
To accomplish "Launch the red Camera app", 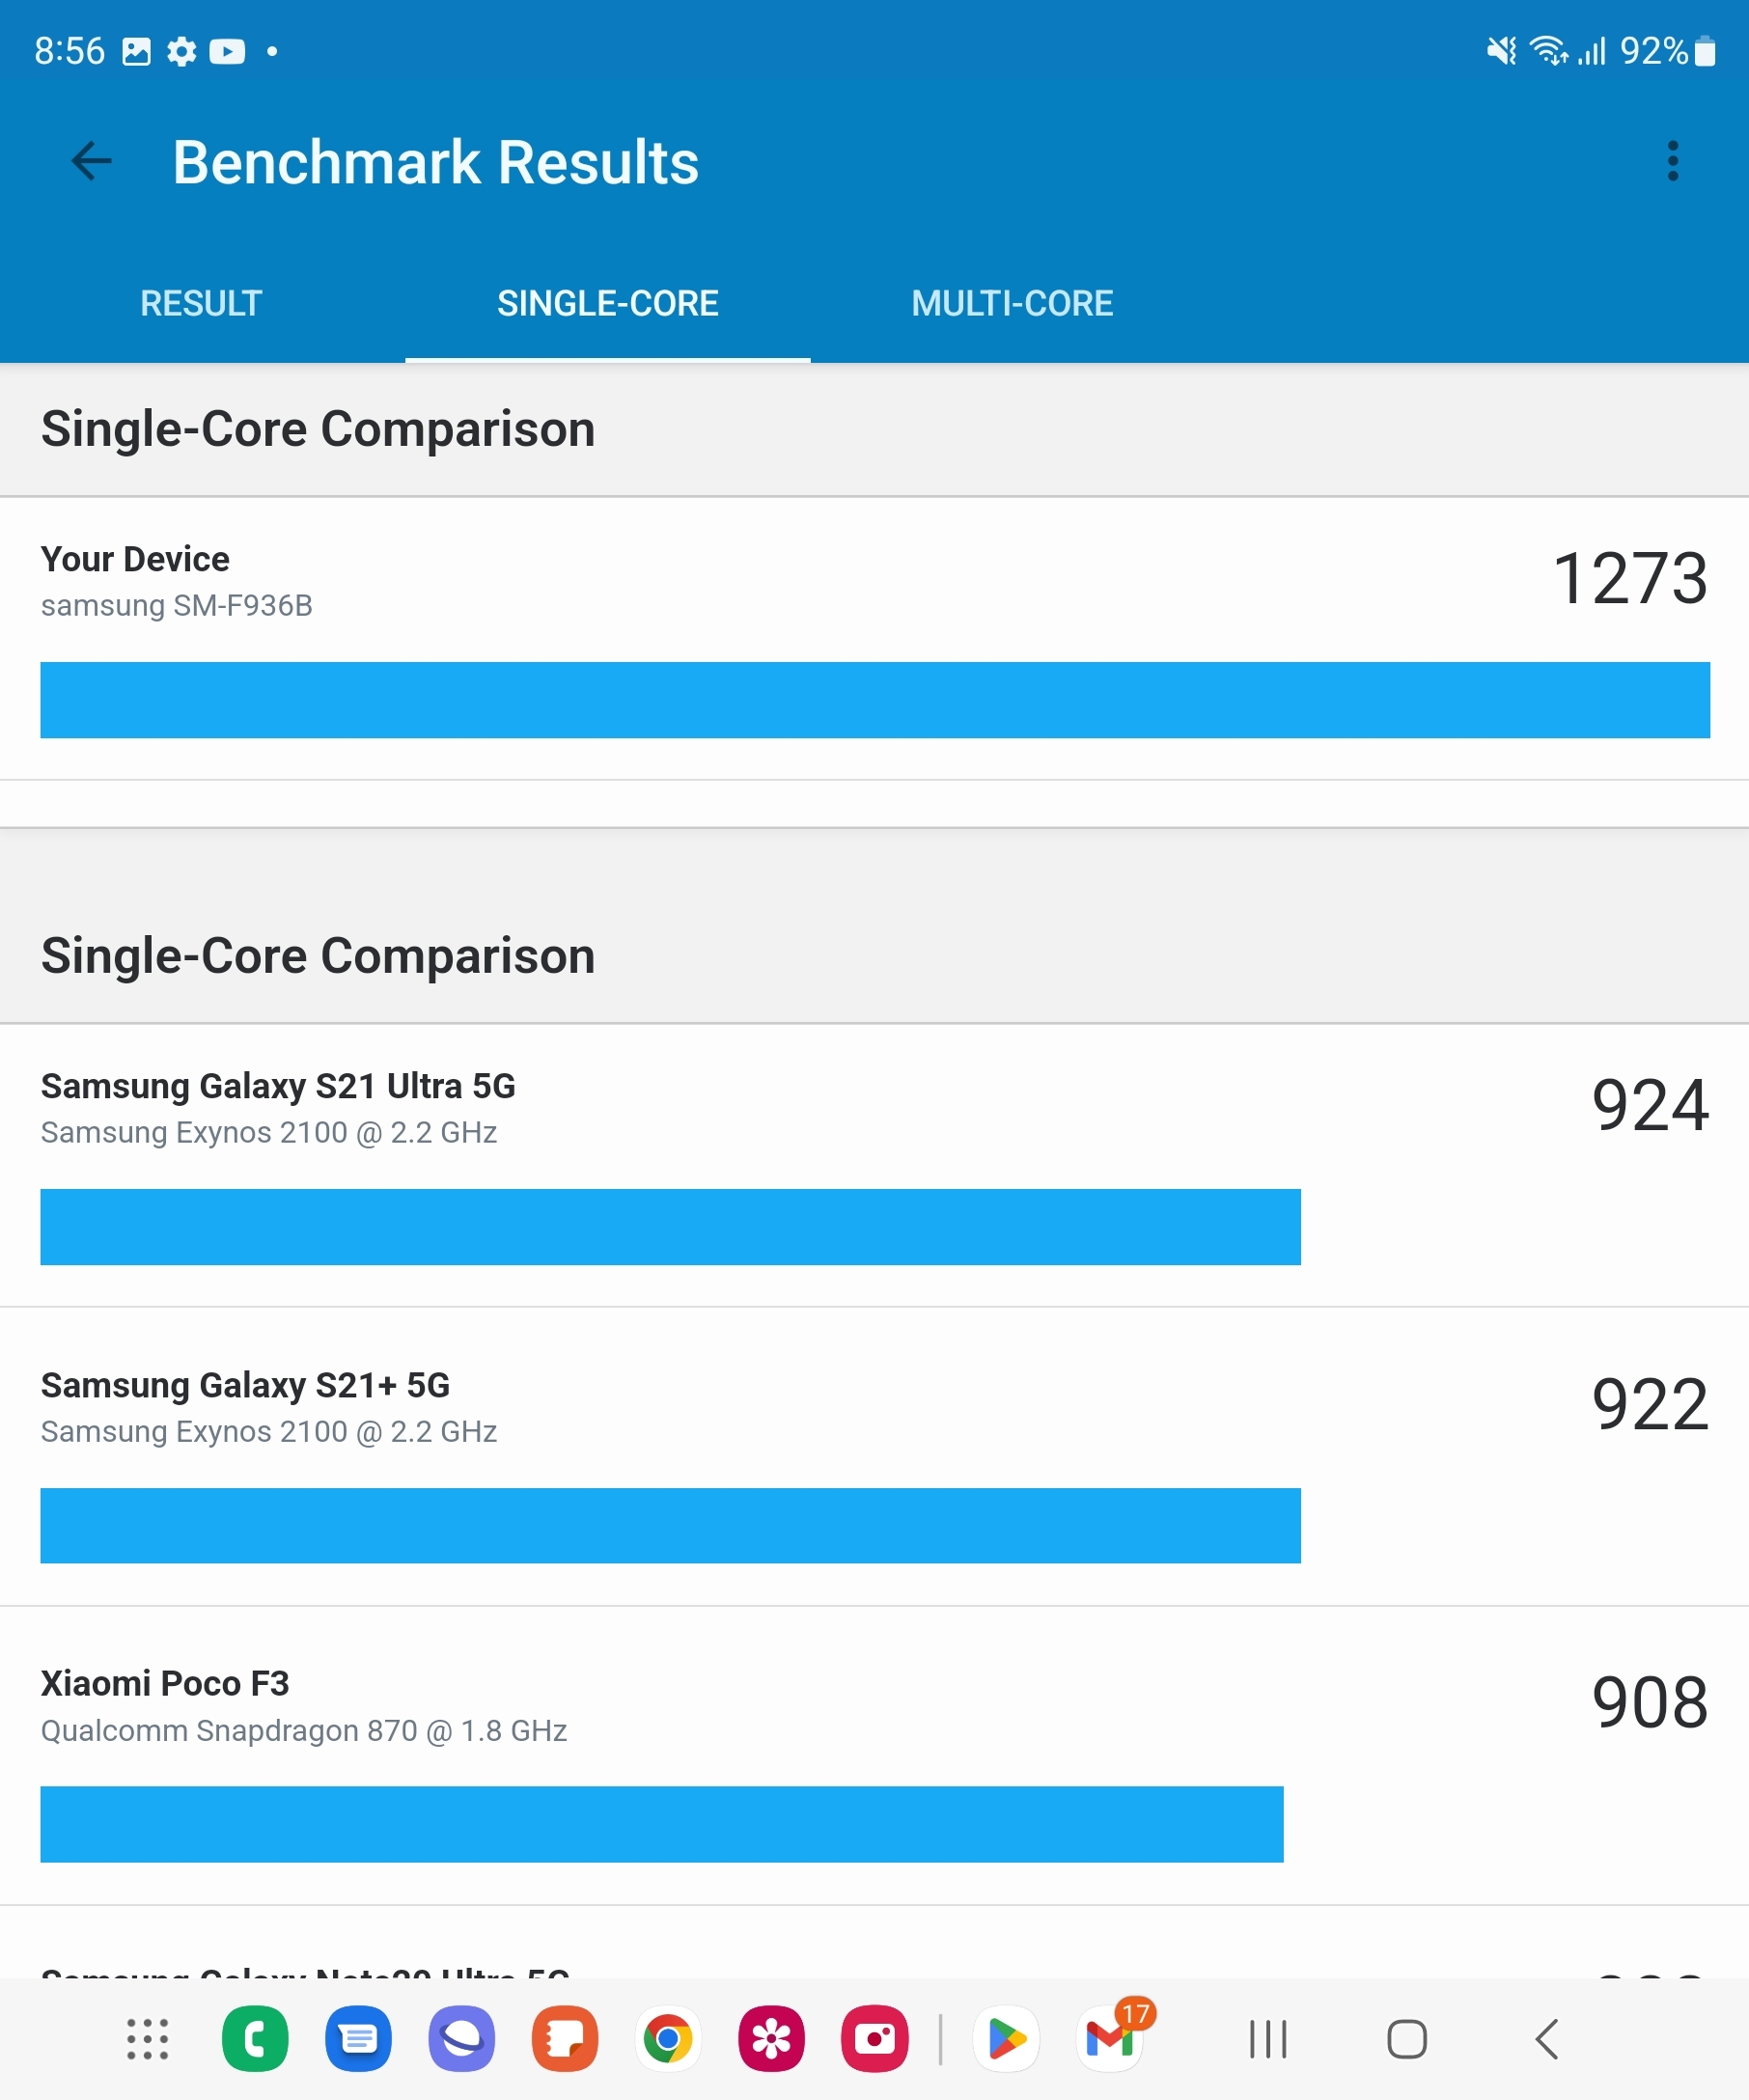I will (875, 2039).
